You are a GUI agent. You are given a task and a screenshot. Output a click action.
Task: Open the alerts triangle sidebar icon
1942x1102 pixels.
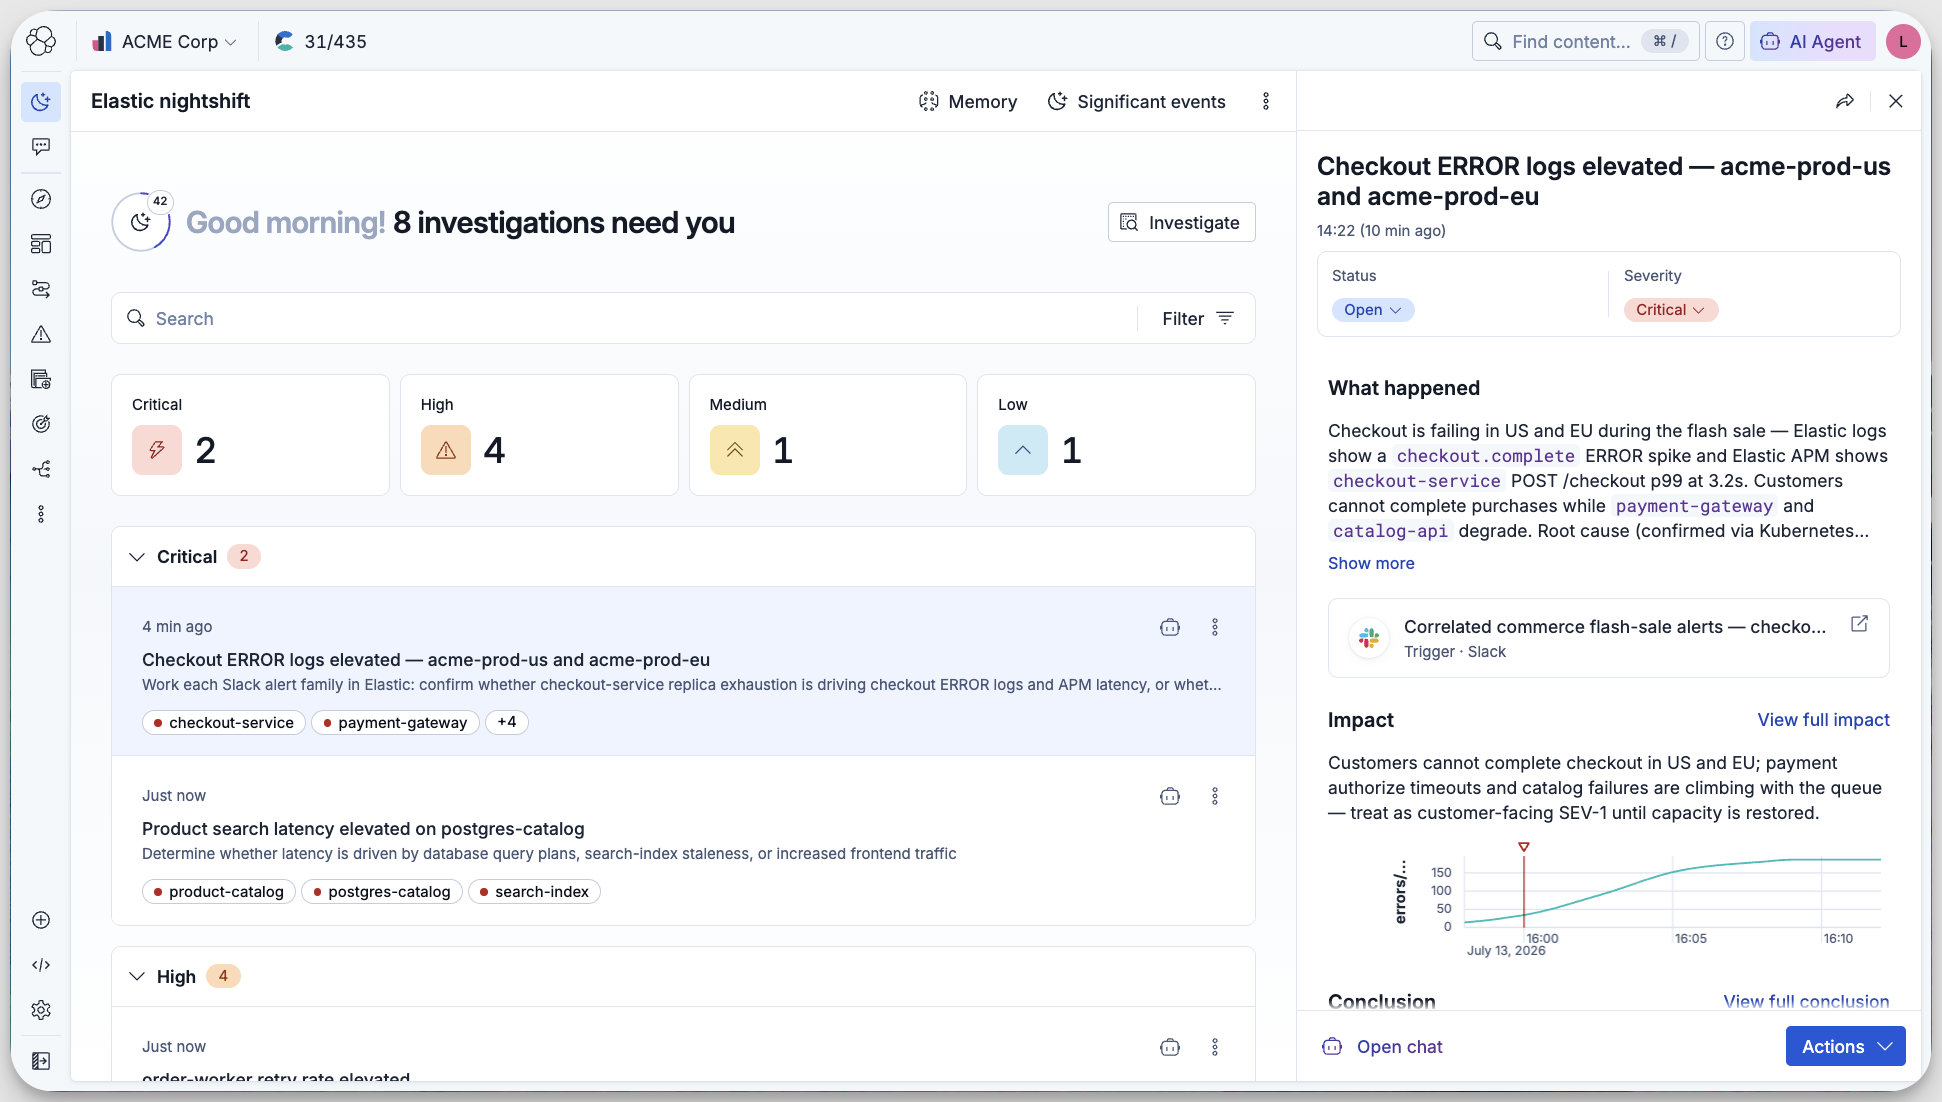click(x=41, y=334)
